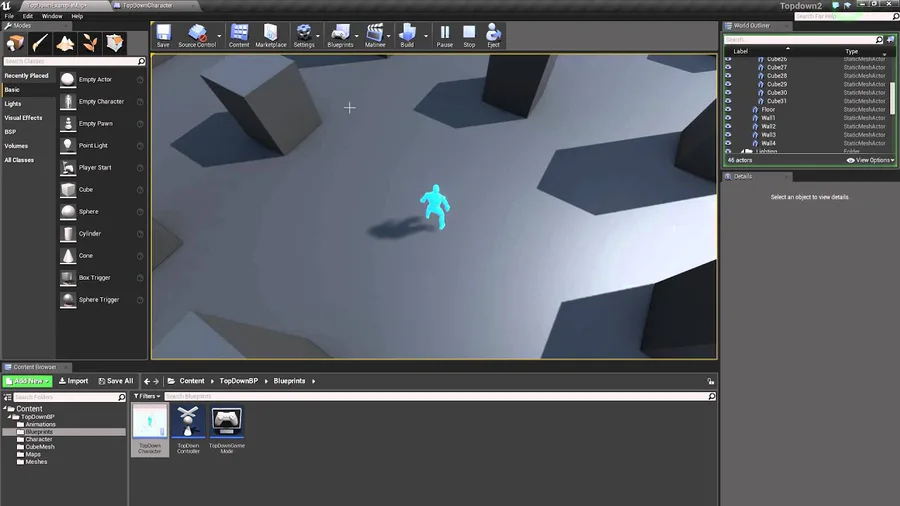This screenshot has height=506, width=900.
Task: Select the Place mode icon
Action: (15, 43)
